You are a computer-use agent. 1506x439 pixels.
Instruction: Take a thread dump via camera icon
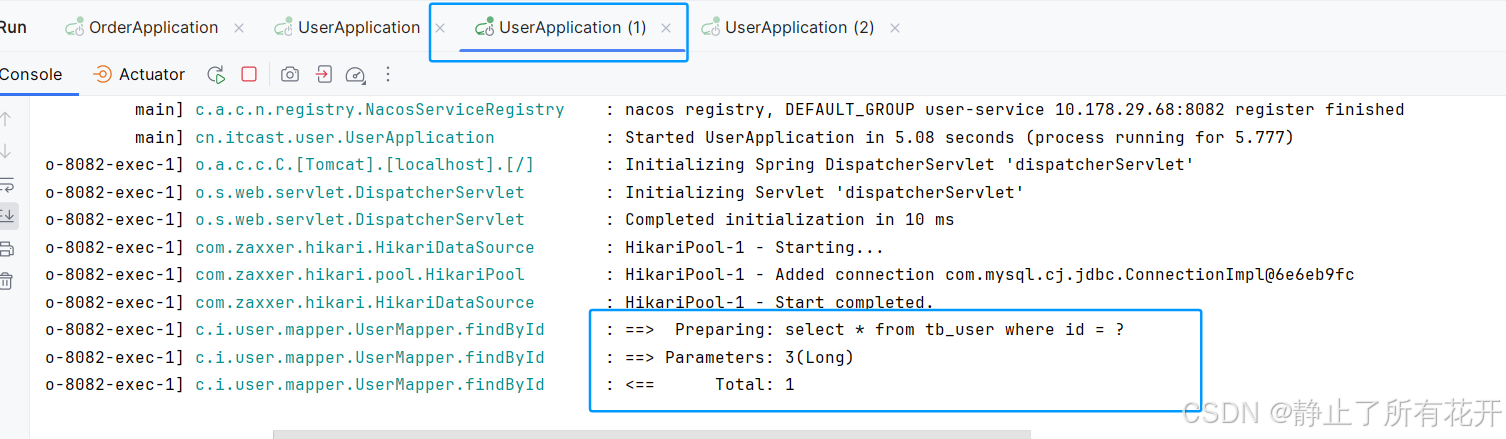point(289,75)
